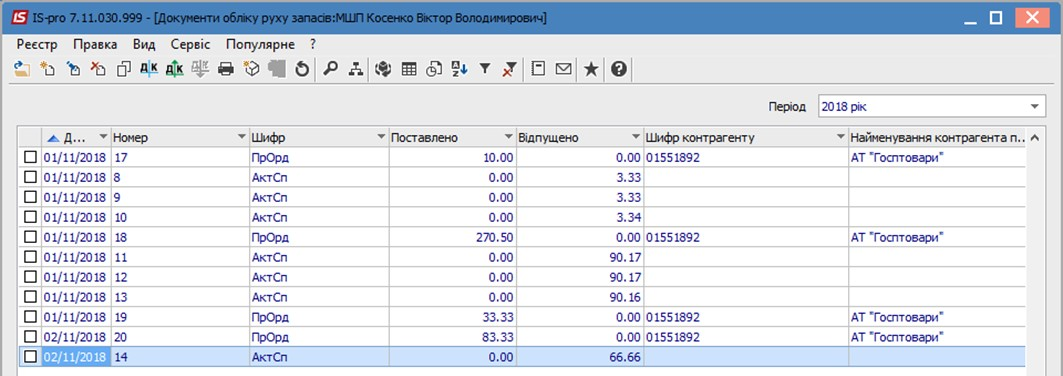Click the green ДК post icon
Viewport: 1063px width, 376px height.
[174, 69]
